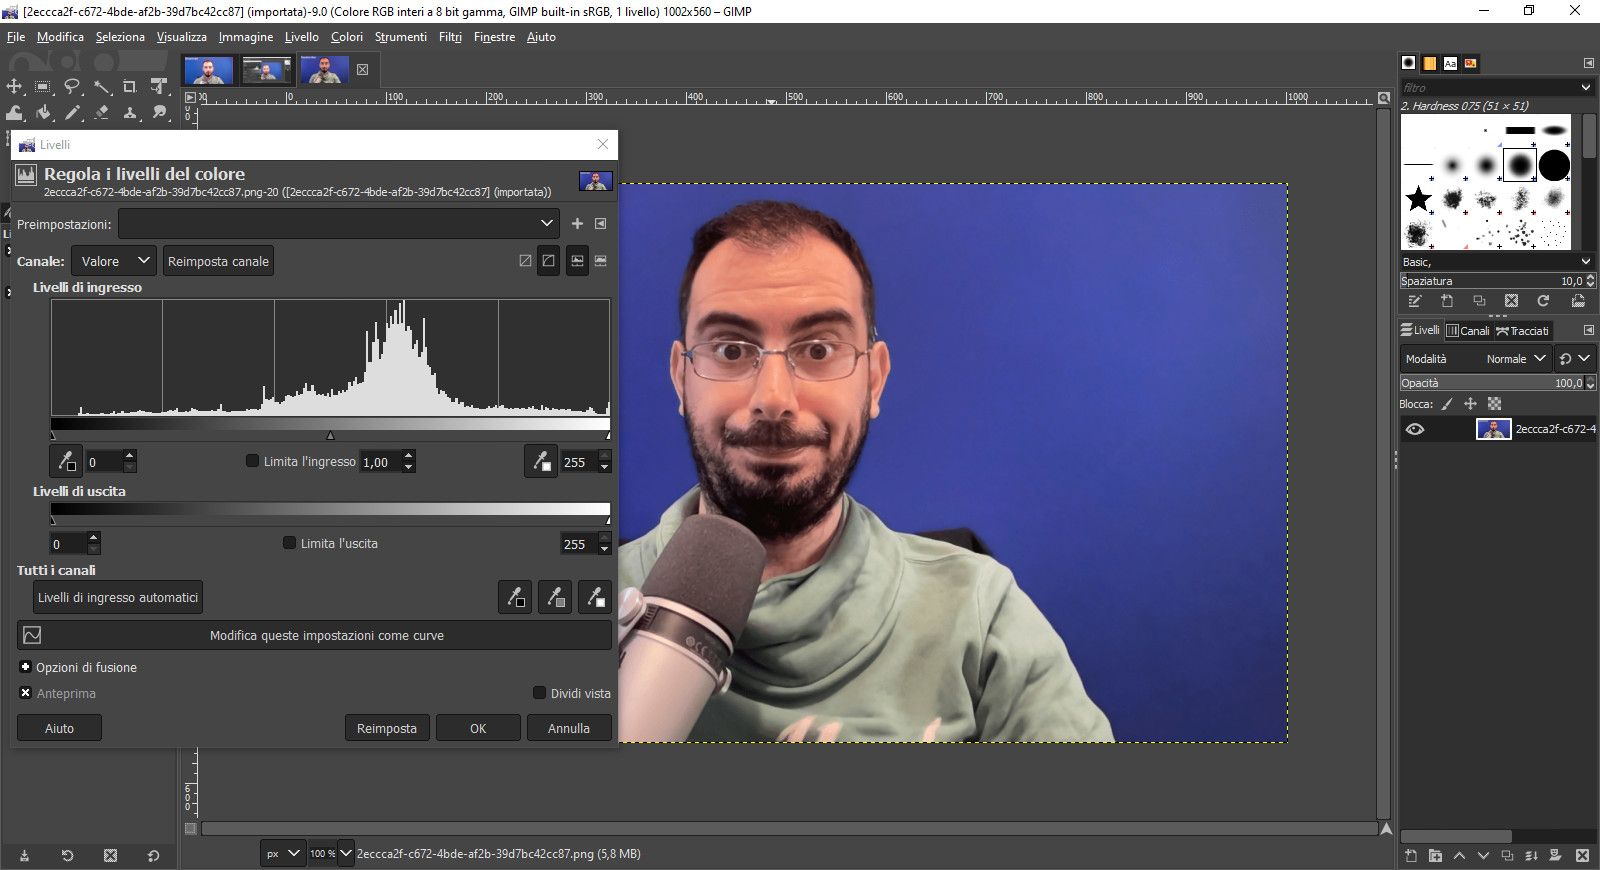Delete layer icon at bottom right
The width and height of the screenshot is (1600, 870).
[x=1582, y=855]
